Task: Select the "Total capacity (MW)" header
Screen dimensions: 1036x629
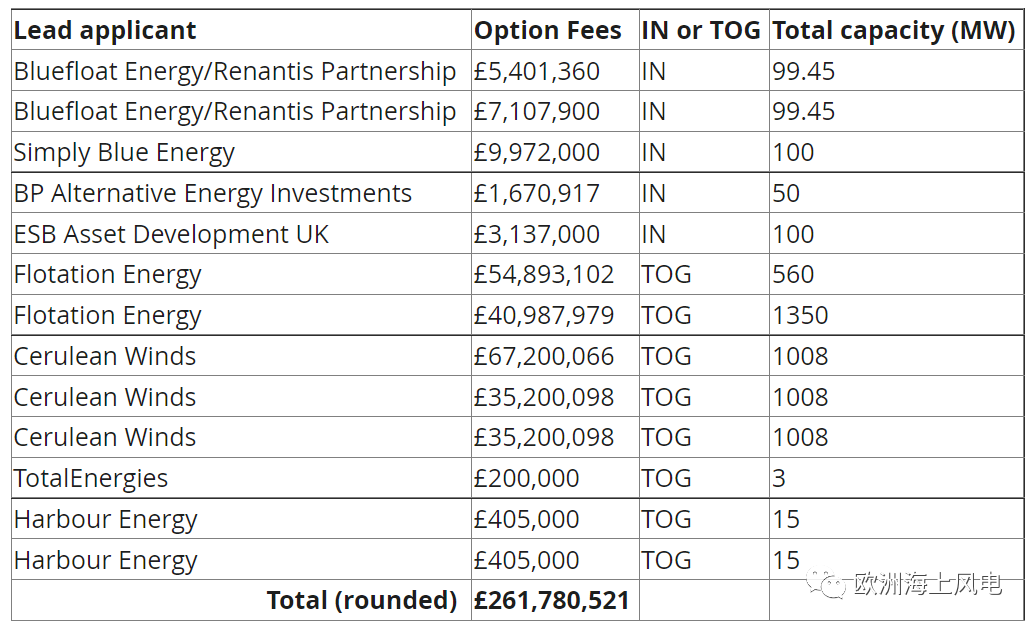Action: coord(893,31)
